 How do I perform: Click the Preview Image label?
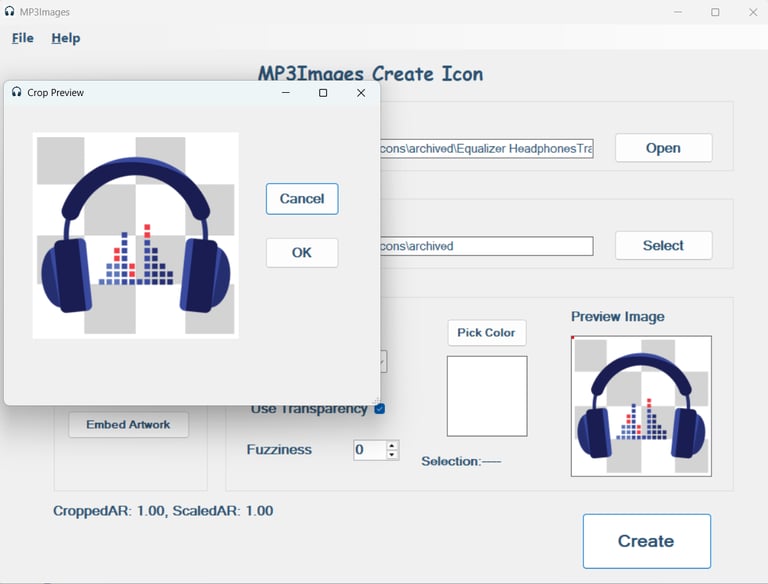pyautogui.click(x=618, y=316)
